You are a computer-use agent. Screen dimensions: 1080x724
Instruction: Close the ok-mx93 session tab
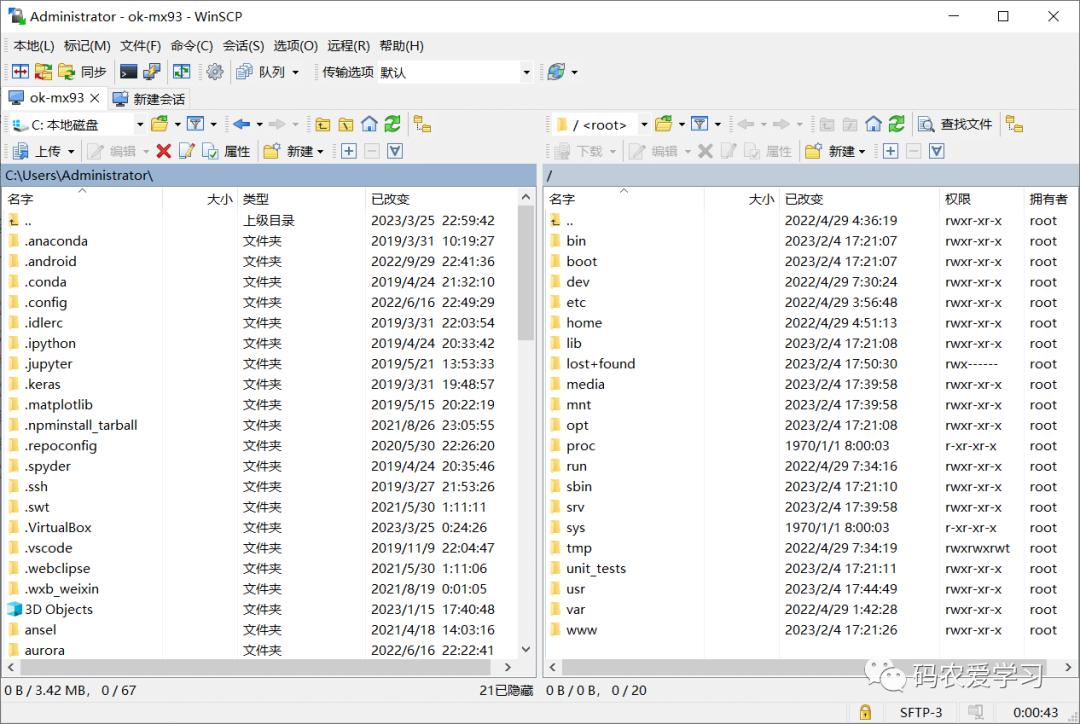pos(95,98)
